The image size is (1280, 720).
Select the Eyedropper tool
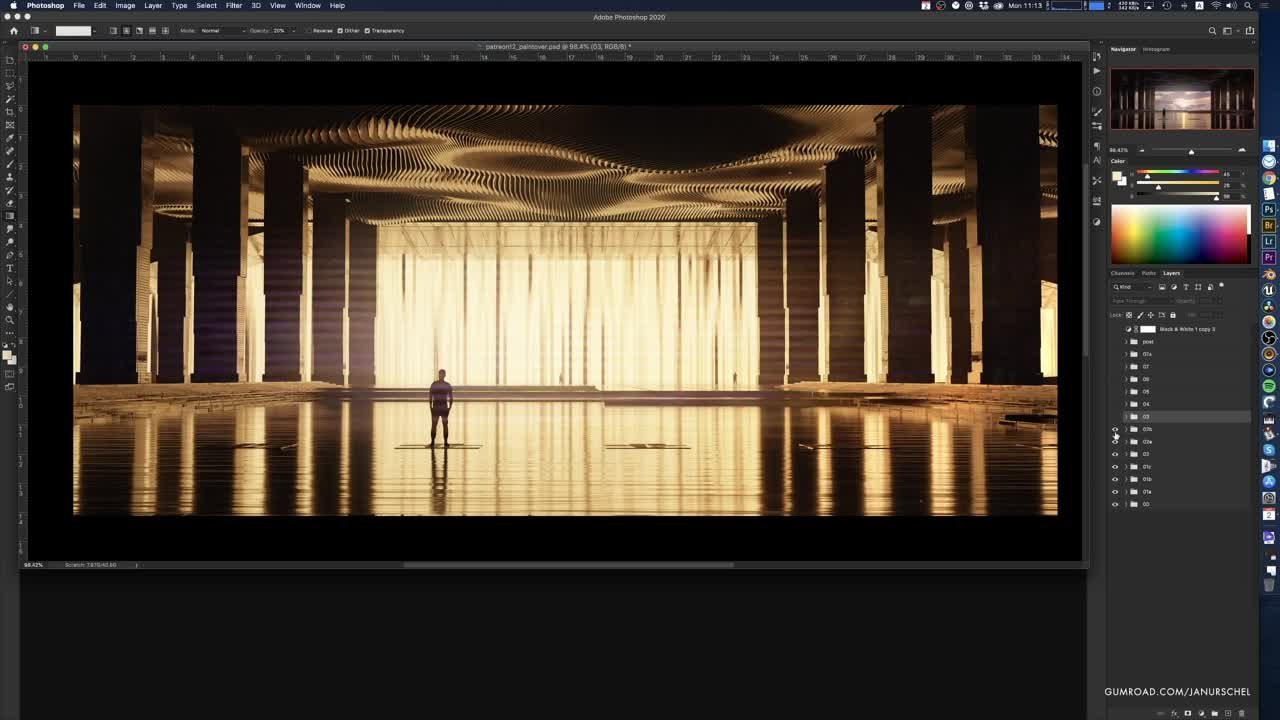click(9, 138)
